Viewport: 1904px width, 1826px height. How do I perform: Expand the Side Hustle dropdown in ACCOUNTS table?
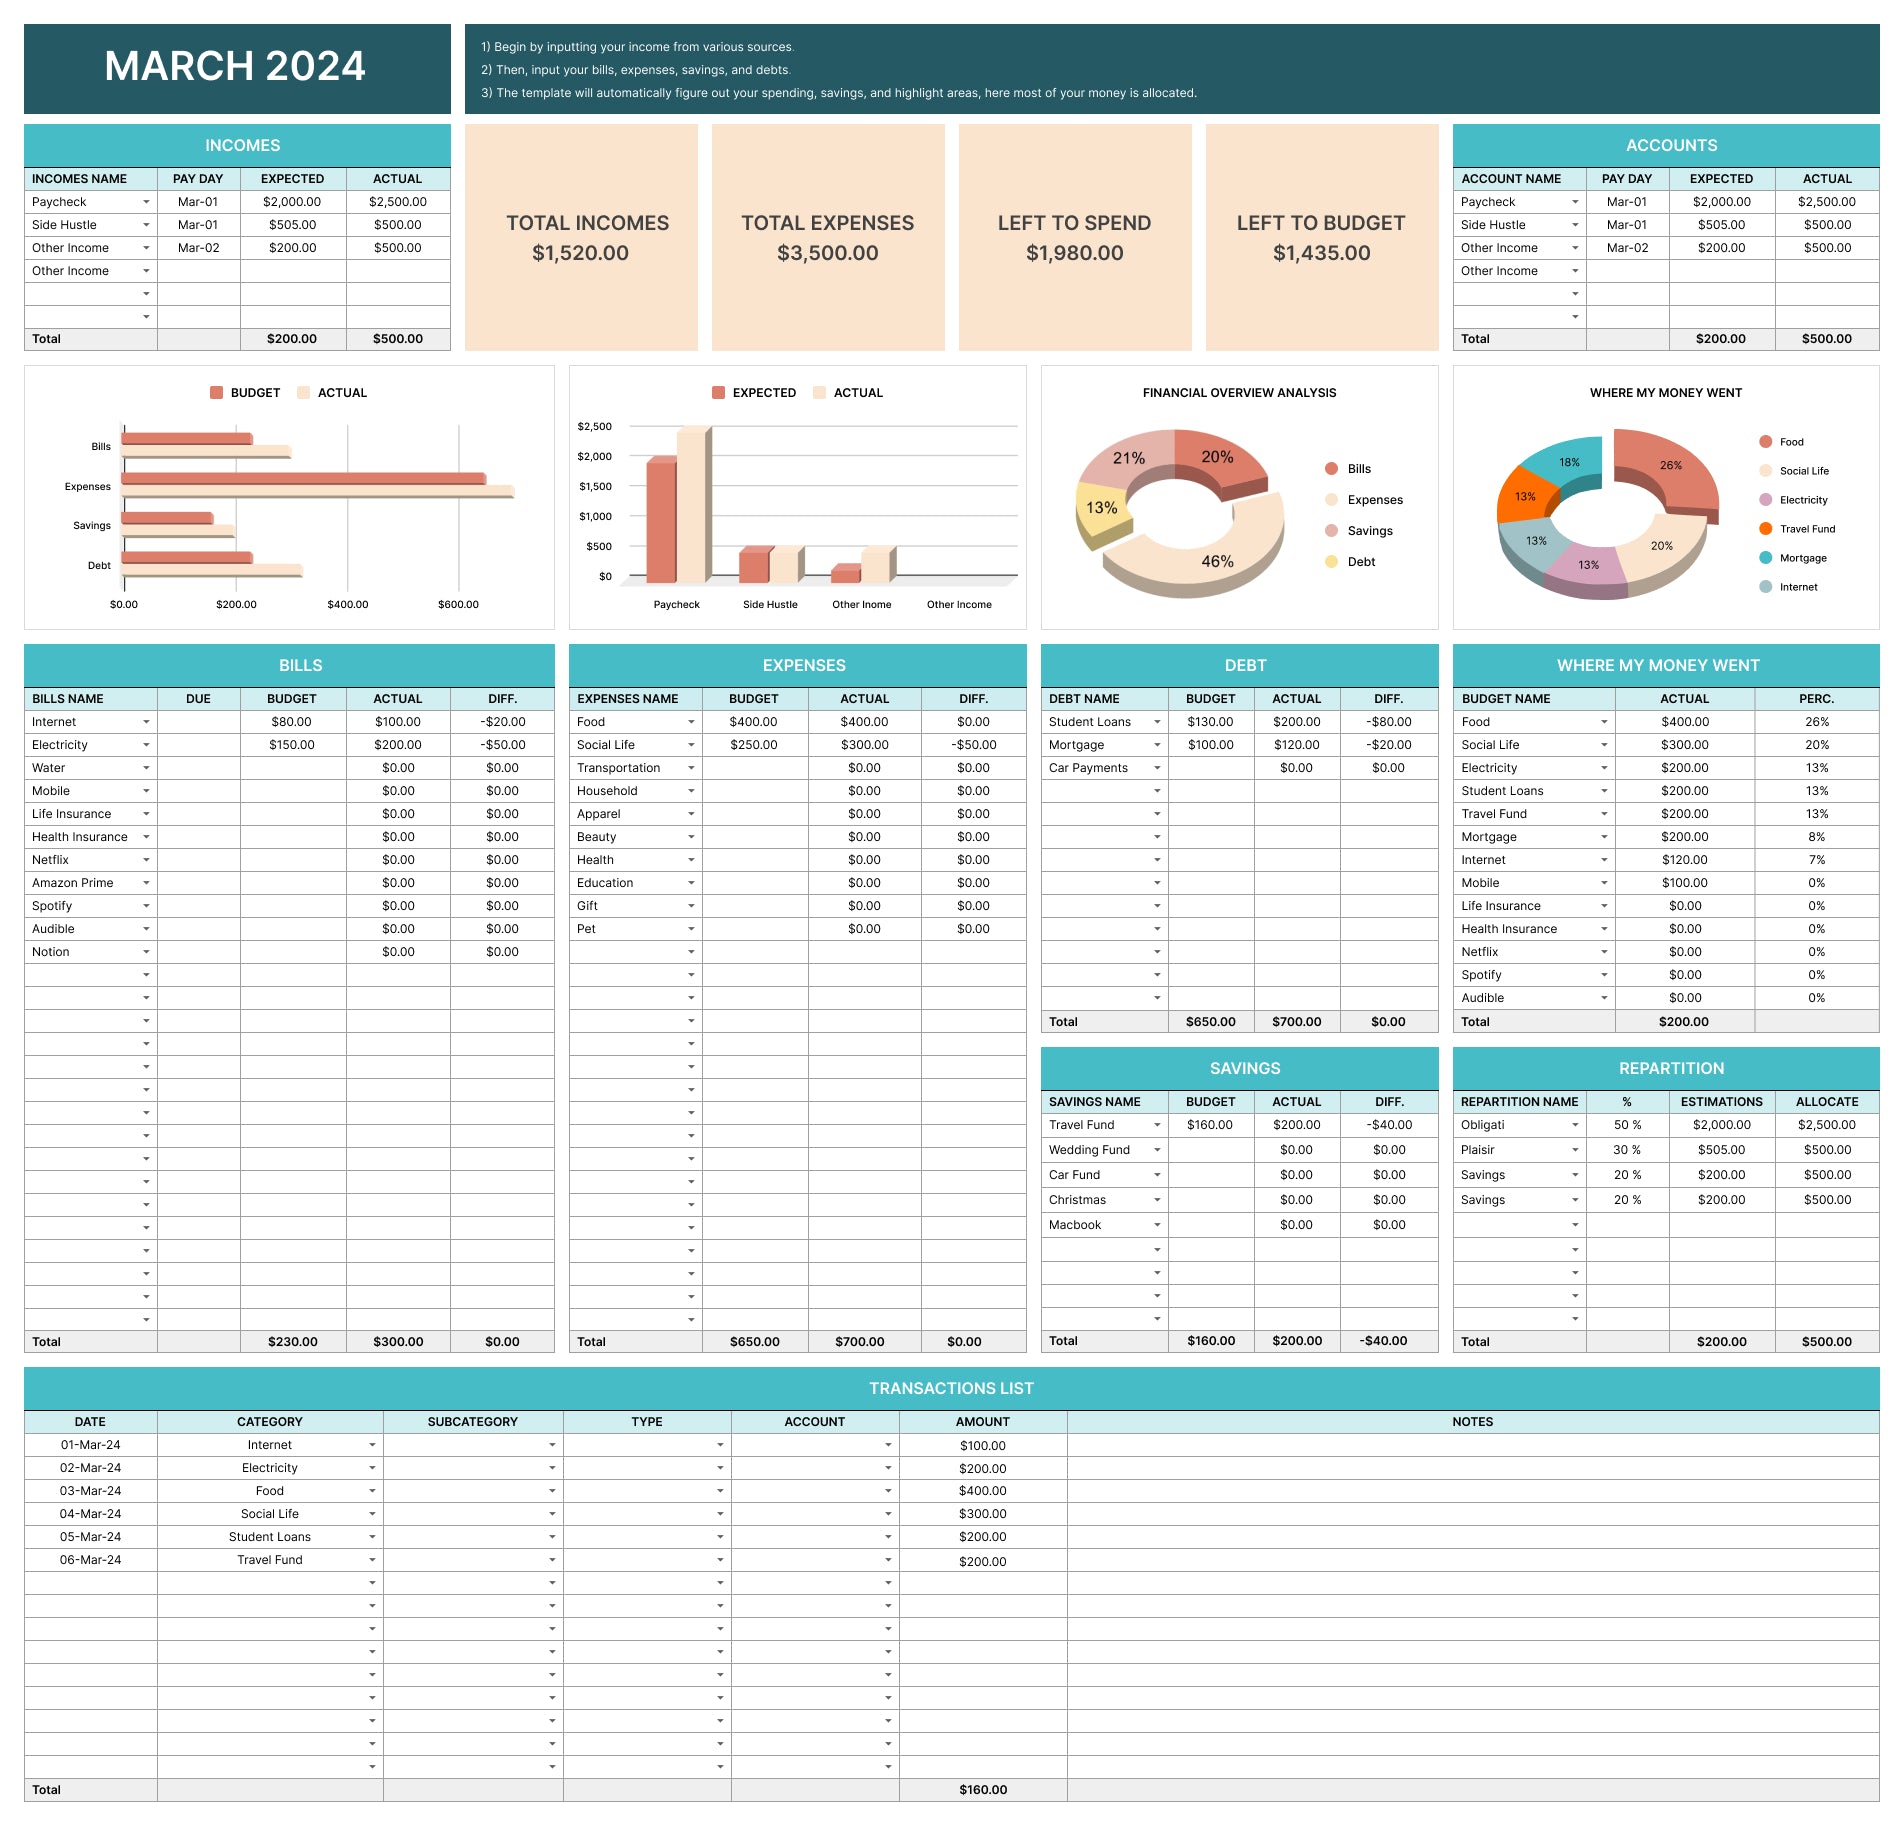pos(1575,225)
